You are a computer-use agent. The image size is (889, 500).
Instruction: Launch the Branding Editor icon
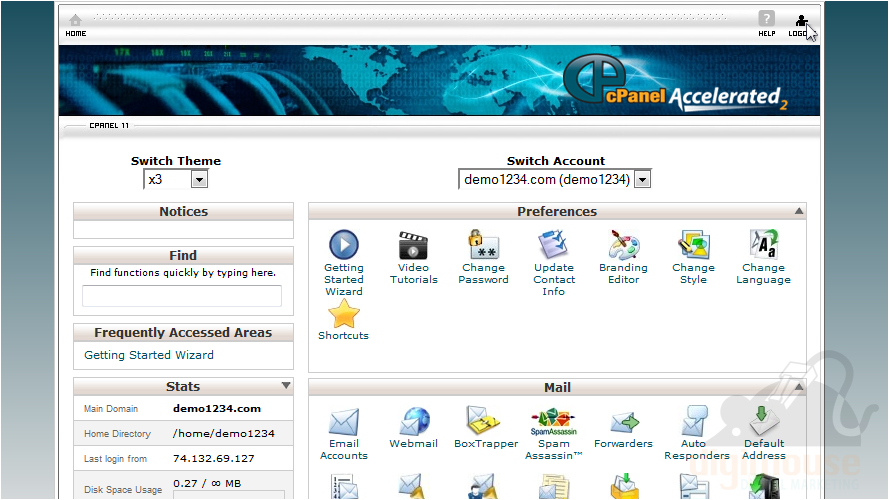(623, 245)
